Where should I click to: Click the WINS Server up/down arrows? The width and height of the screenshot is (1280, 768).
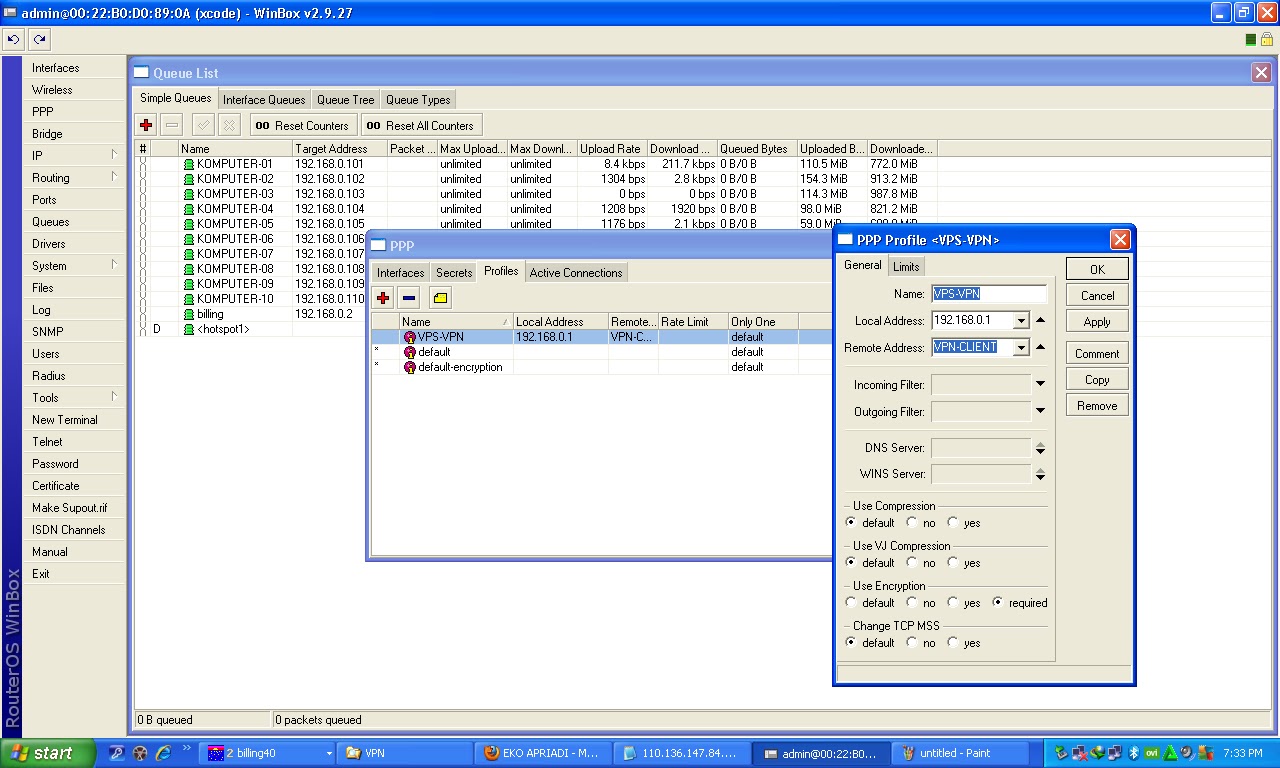point(1040,474)
